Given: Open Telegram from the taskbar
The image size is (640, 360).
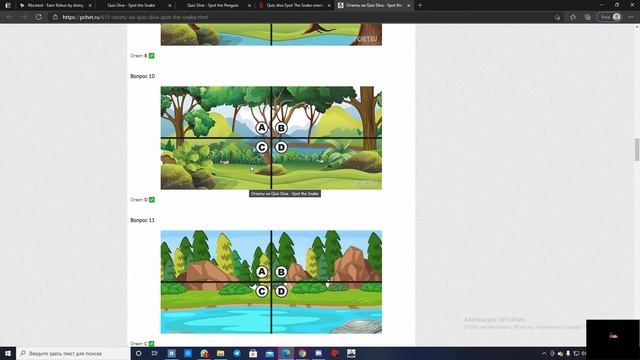Looking at the screenshot, I should pyautogui.click(x=237, y=353).
